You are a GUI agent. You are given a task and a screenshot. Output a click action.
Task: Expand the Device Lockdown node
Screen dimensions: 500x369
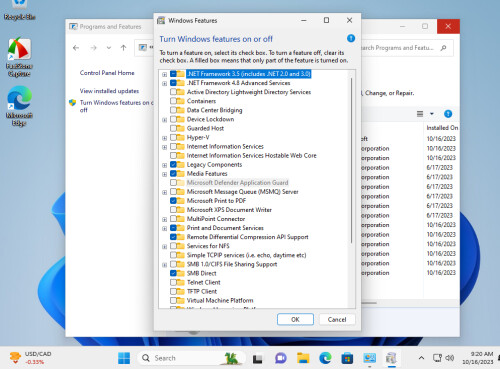(x=164, y=119)
